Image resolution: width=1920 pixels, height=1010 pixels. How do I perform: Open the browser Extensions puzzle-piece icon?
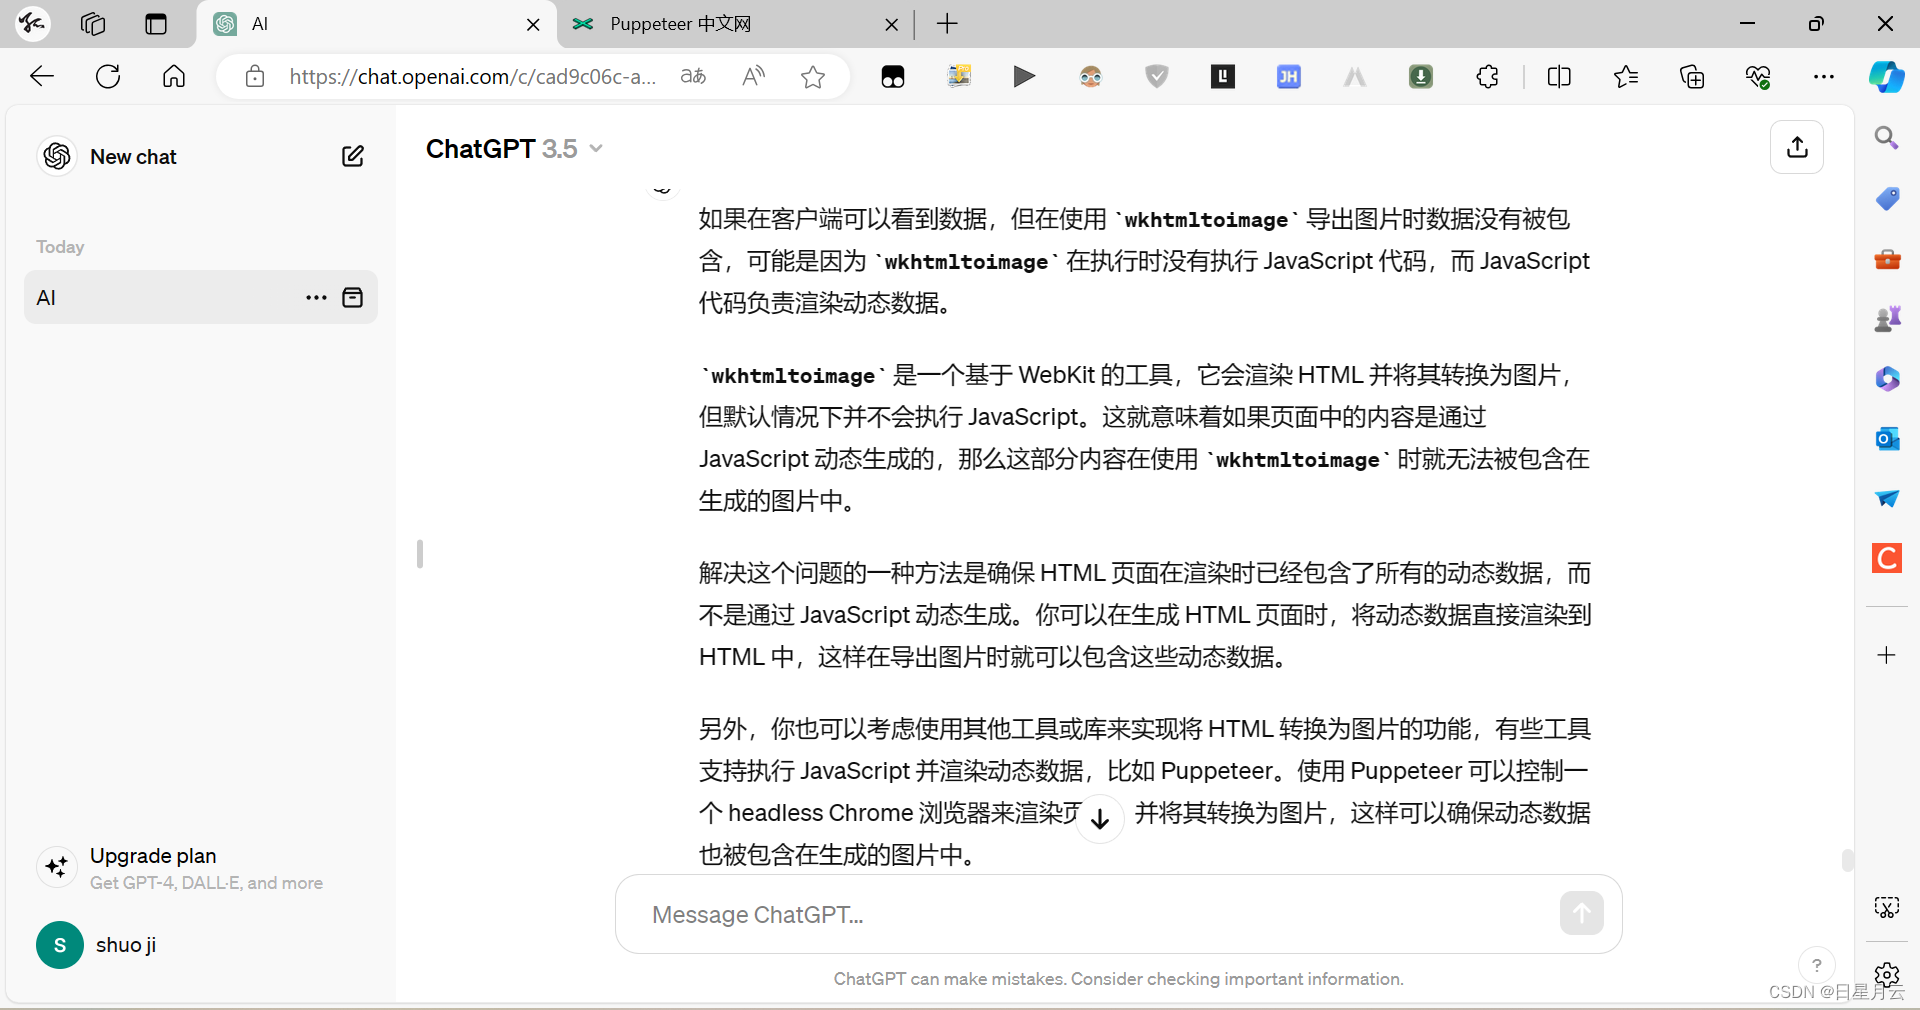1487,76
